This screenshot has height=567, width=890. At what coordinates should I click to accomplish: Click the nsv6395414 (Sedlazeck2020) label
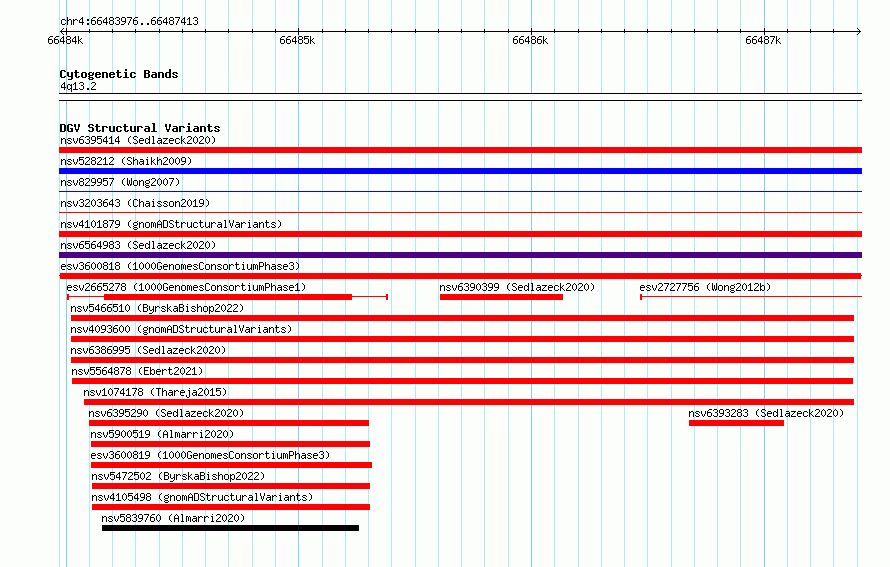[x=138, y=140]
